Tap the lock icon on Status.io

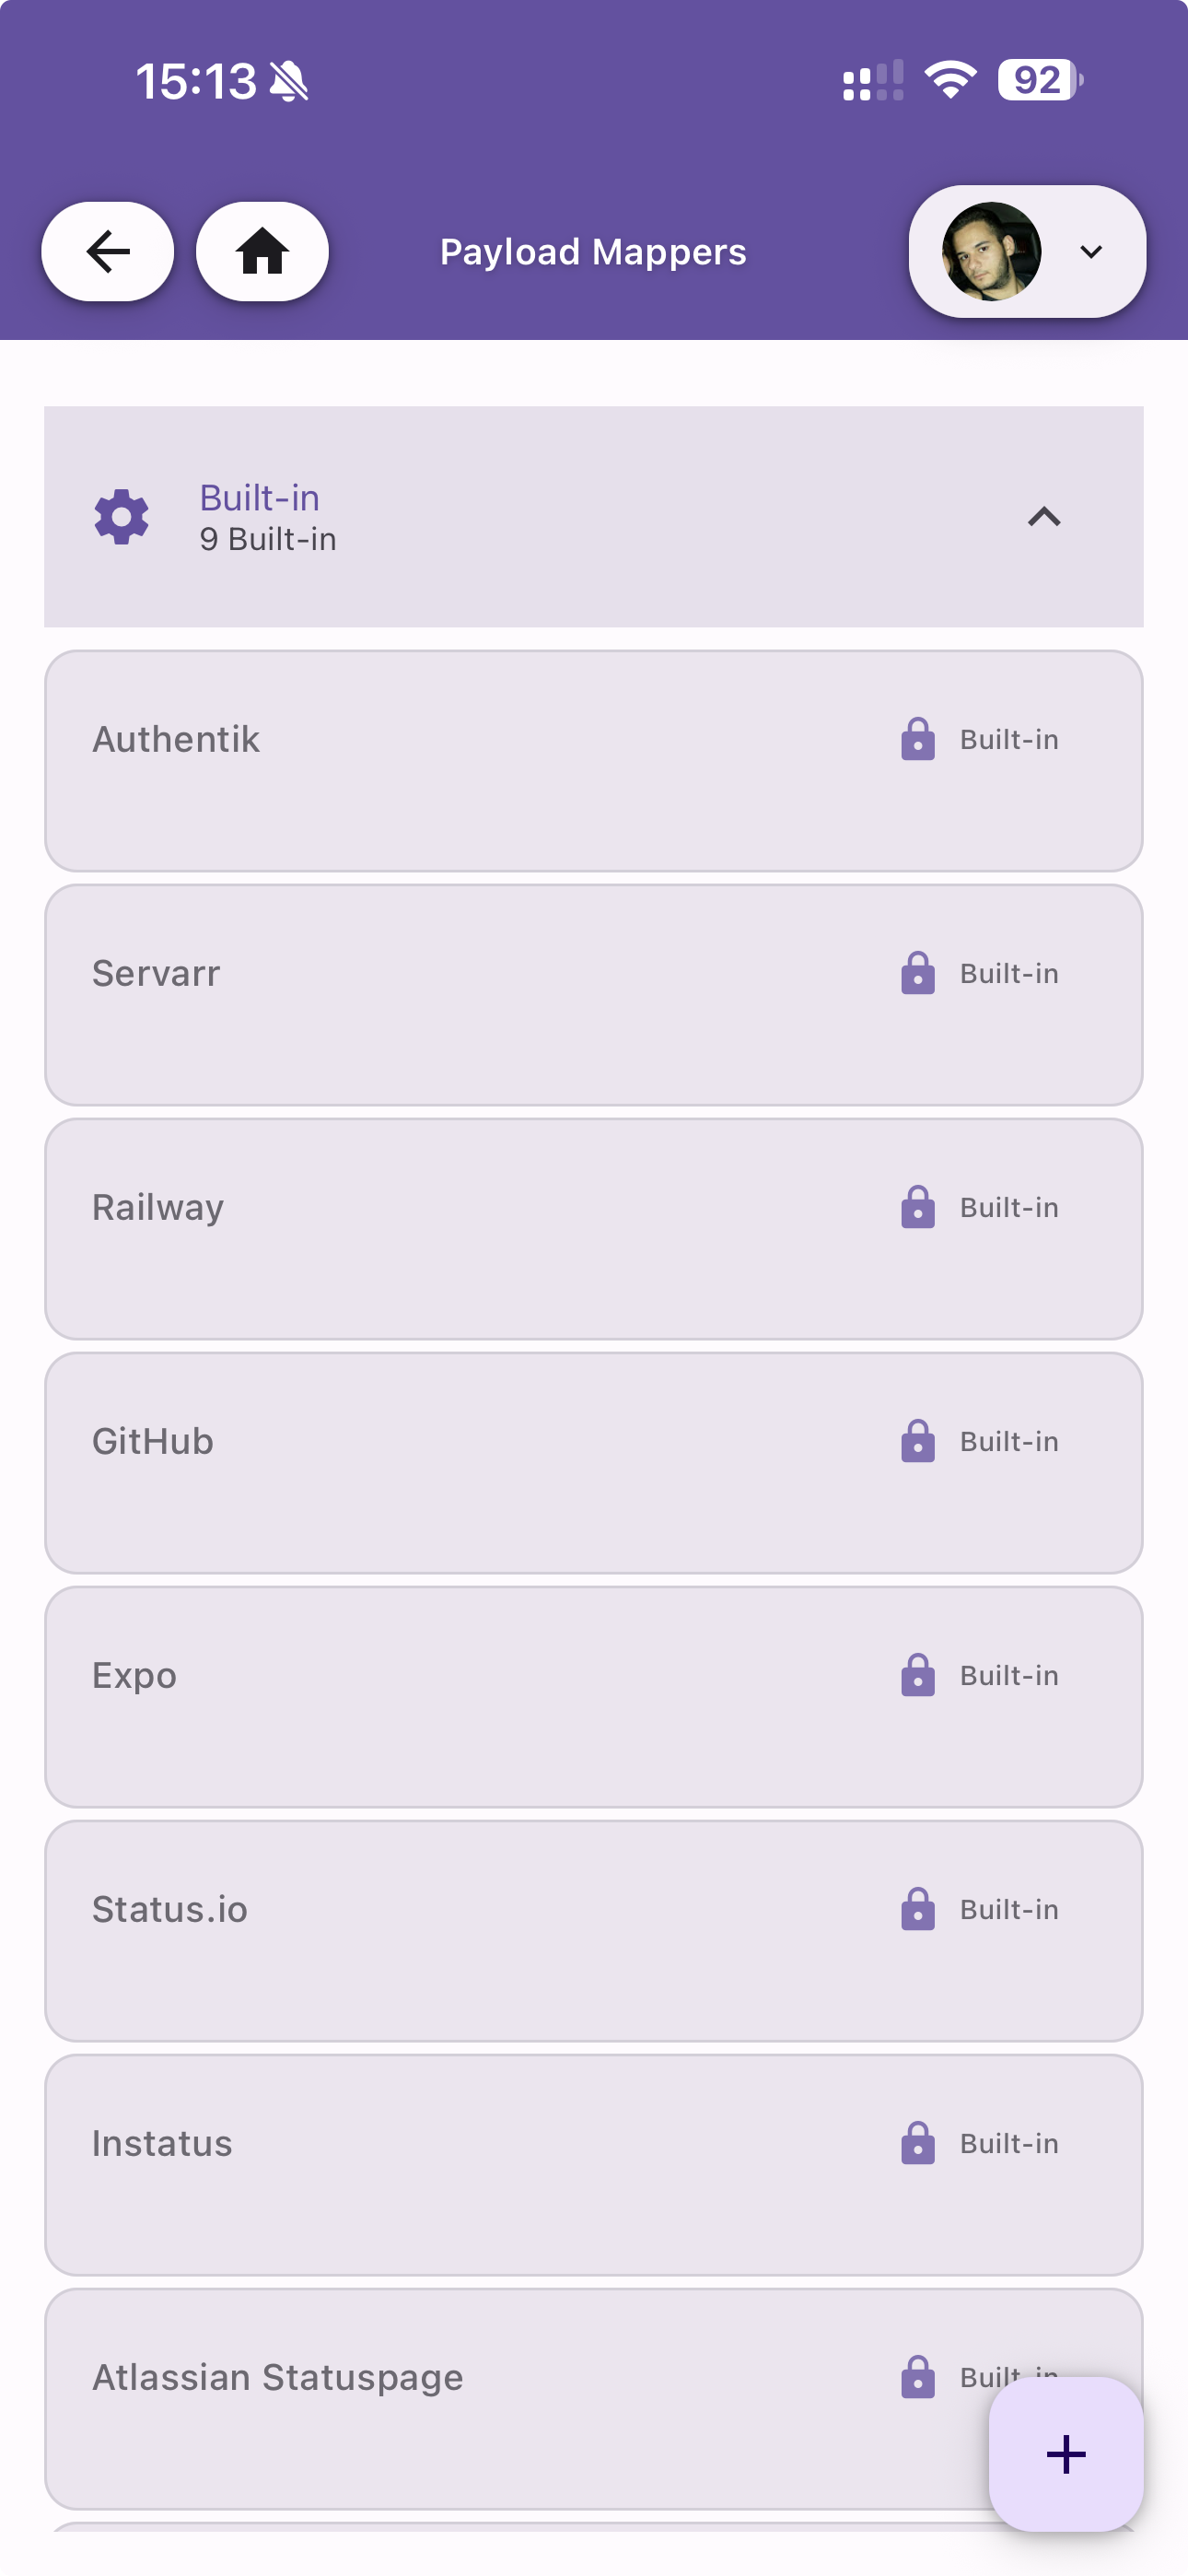(917, 1910)
